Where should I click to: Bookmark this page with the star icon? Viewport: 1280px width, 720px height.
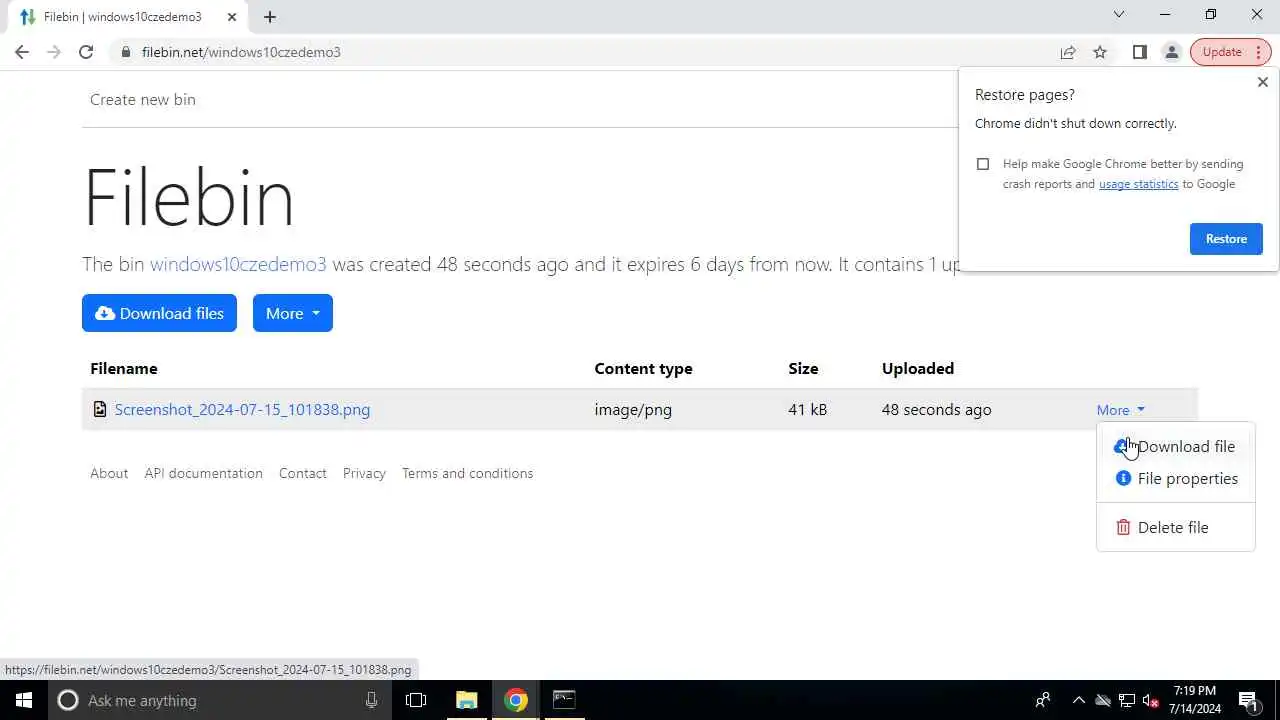(1100, 52)
